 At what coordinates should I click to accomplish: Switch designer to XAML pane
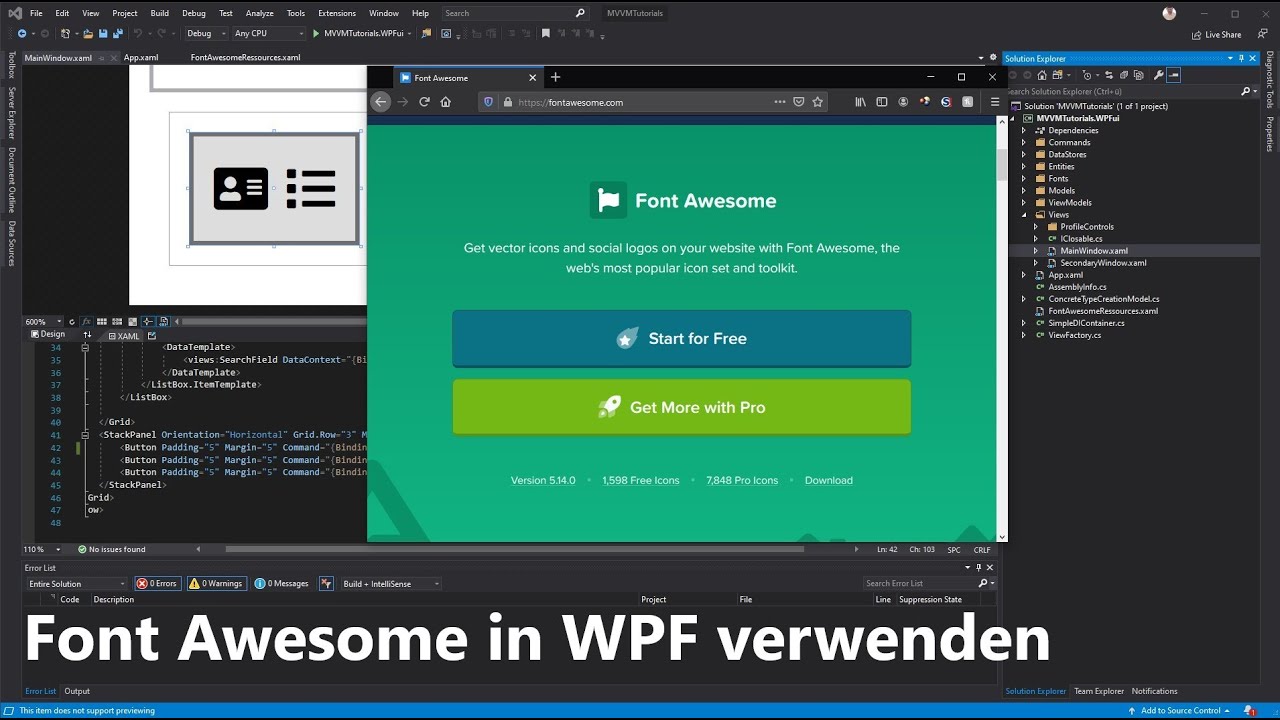coord(124,336)
